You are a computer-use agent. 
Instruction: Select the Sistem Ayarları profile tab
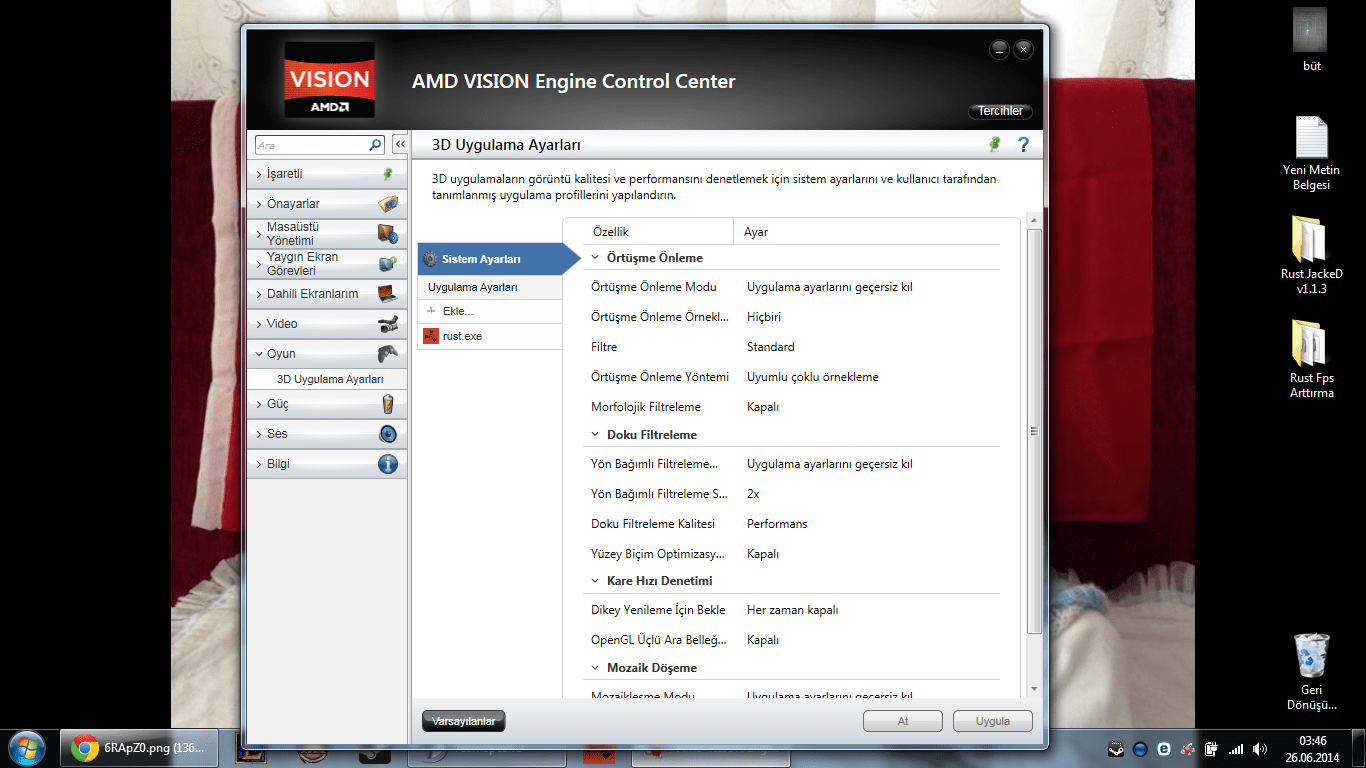click(x=499, y=259)
